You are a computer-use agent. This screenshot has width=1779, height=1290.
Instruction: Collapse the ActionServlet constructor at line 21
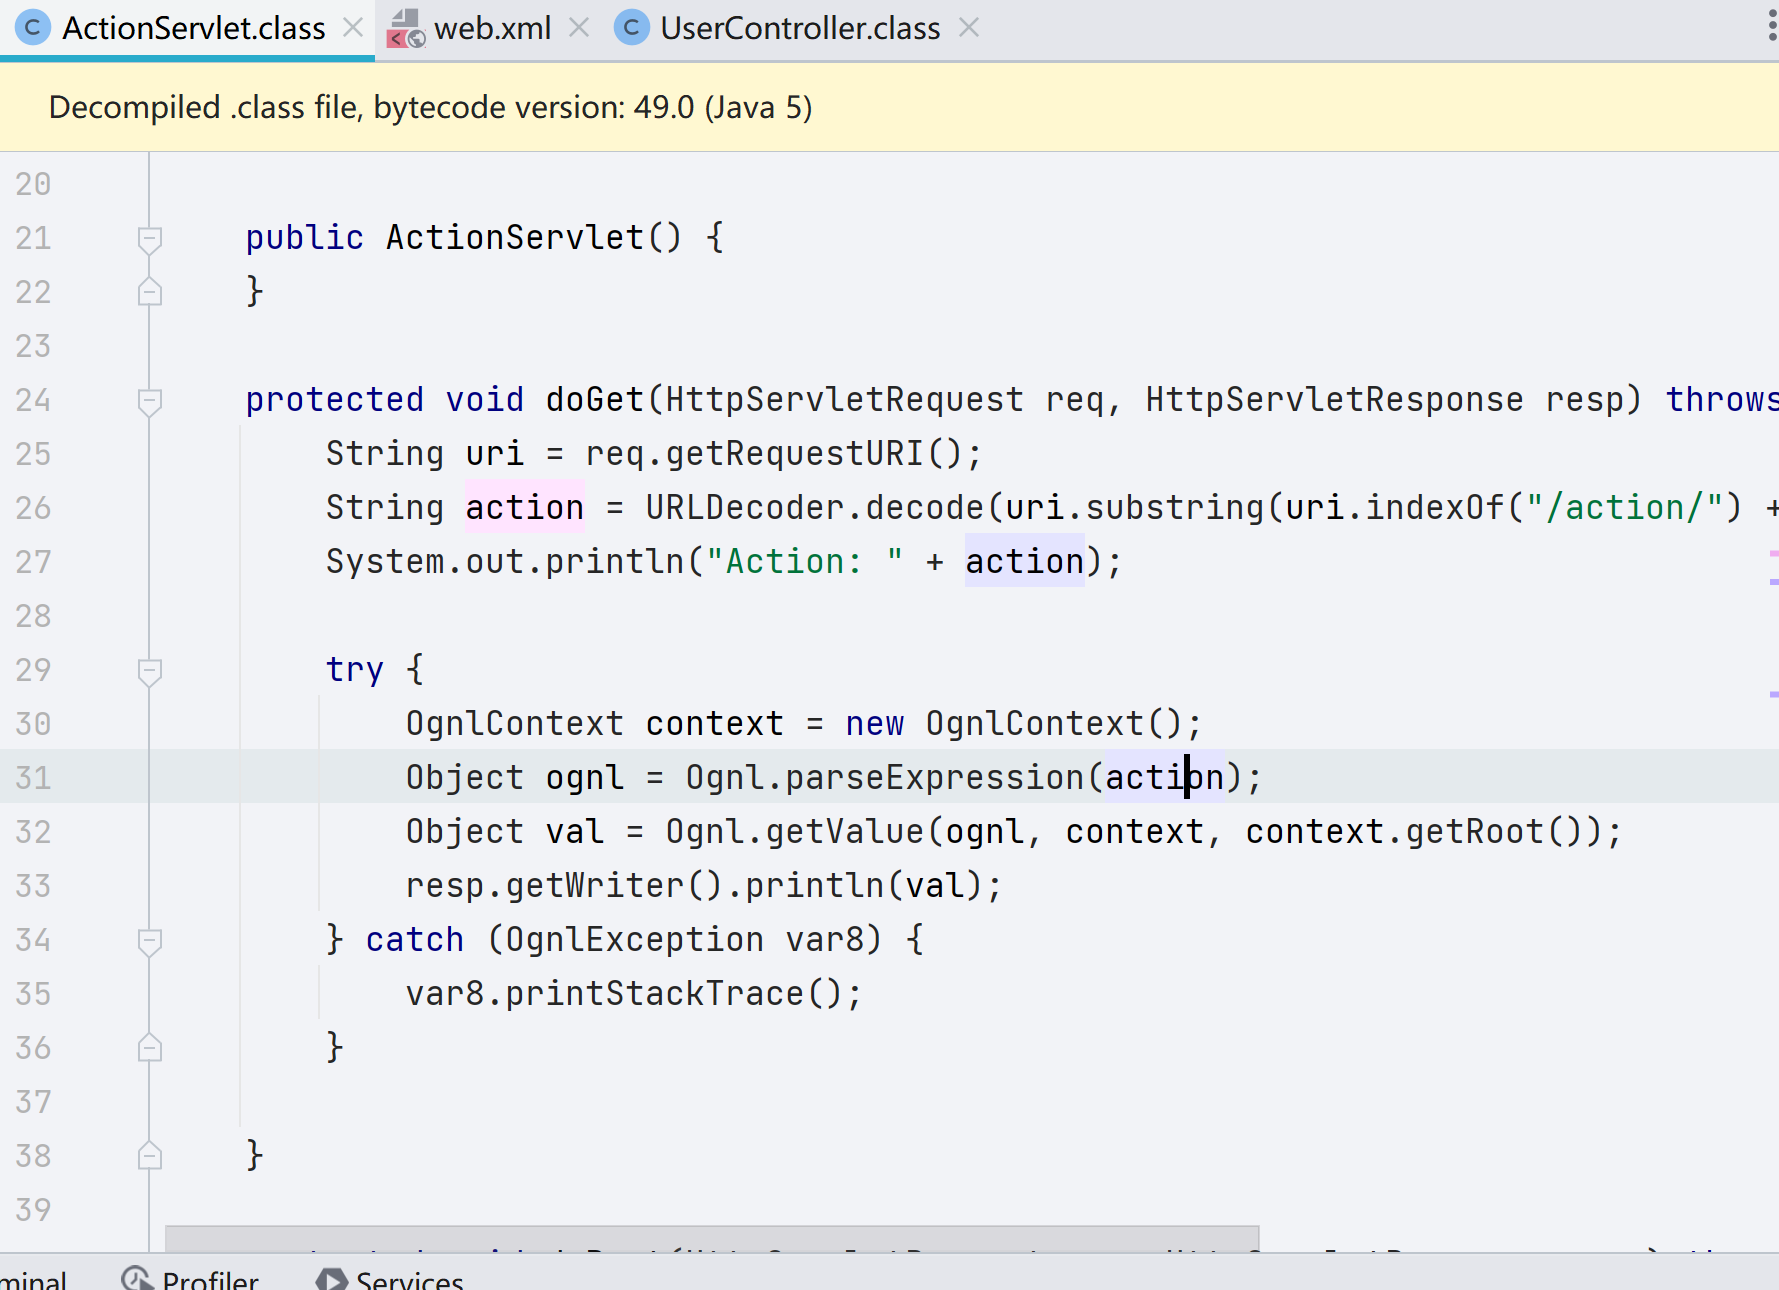[150, 239]
